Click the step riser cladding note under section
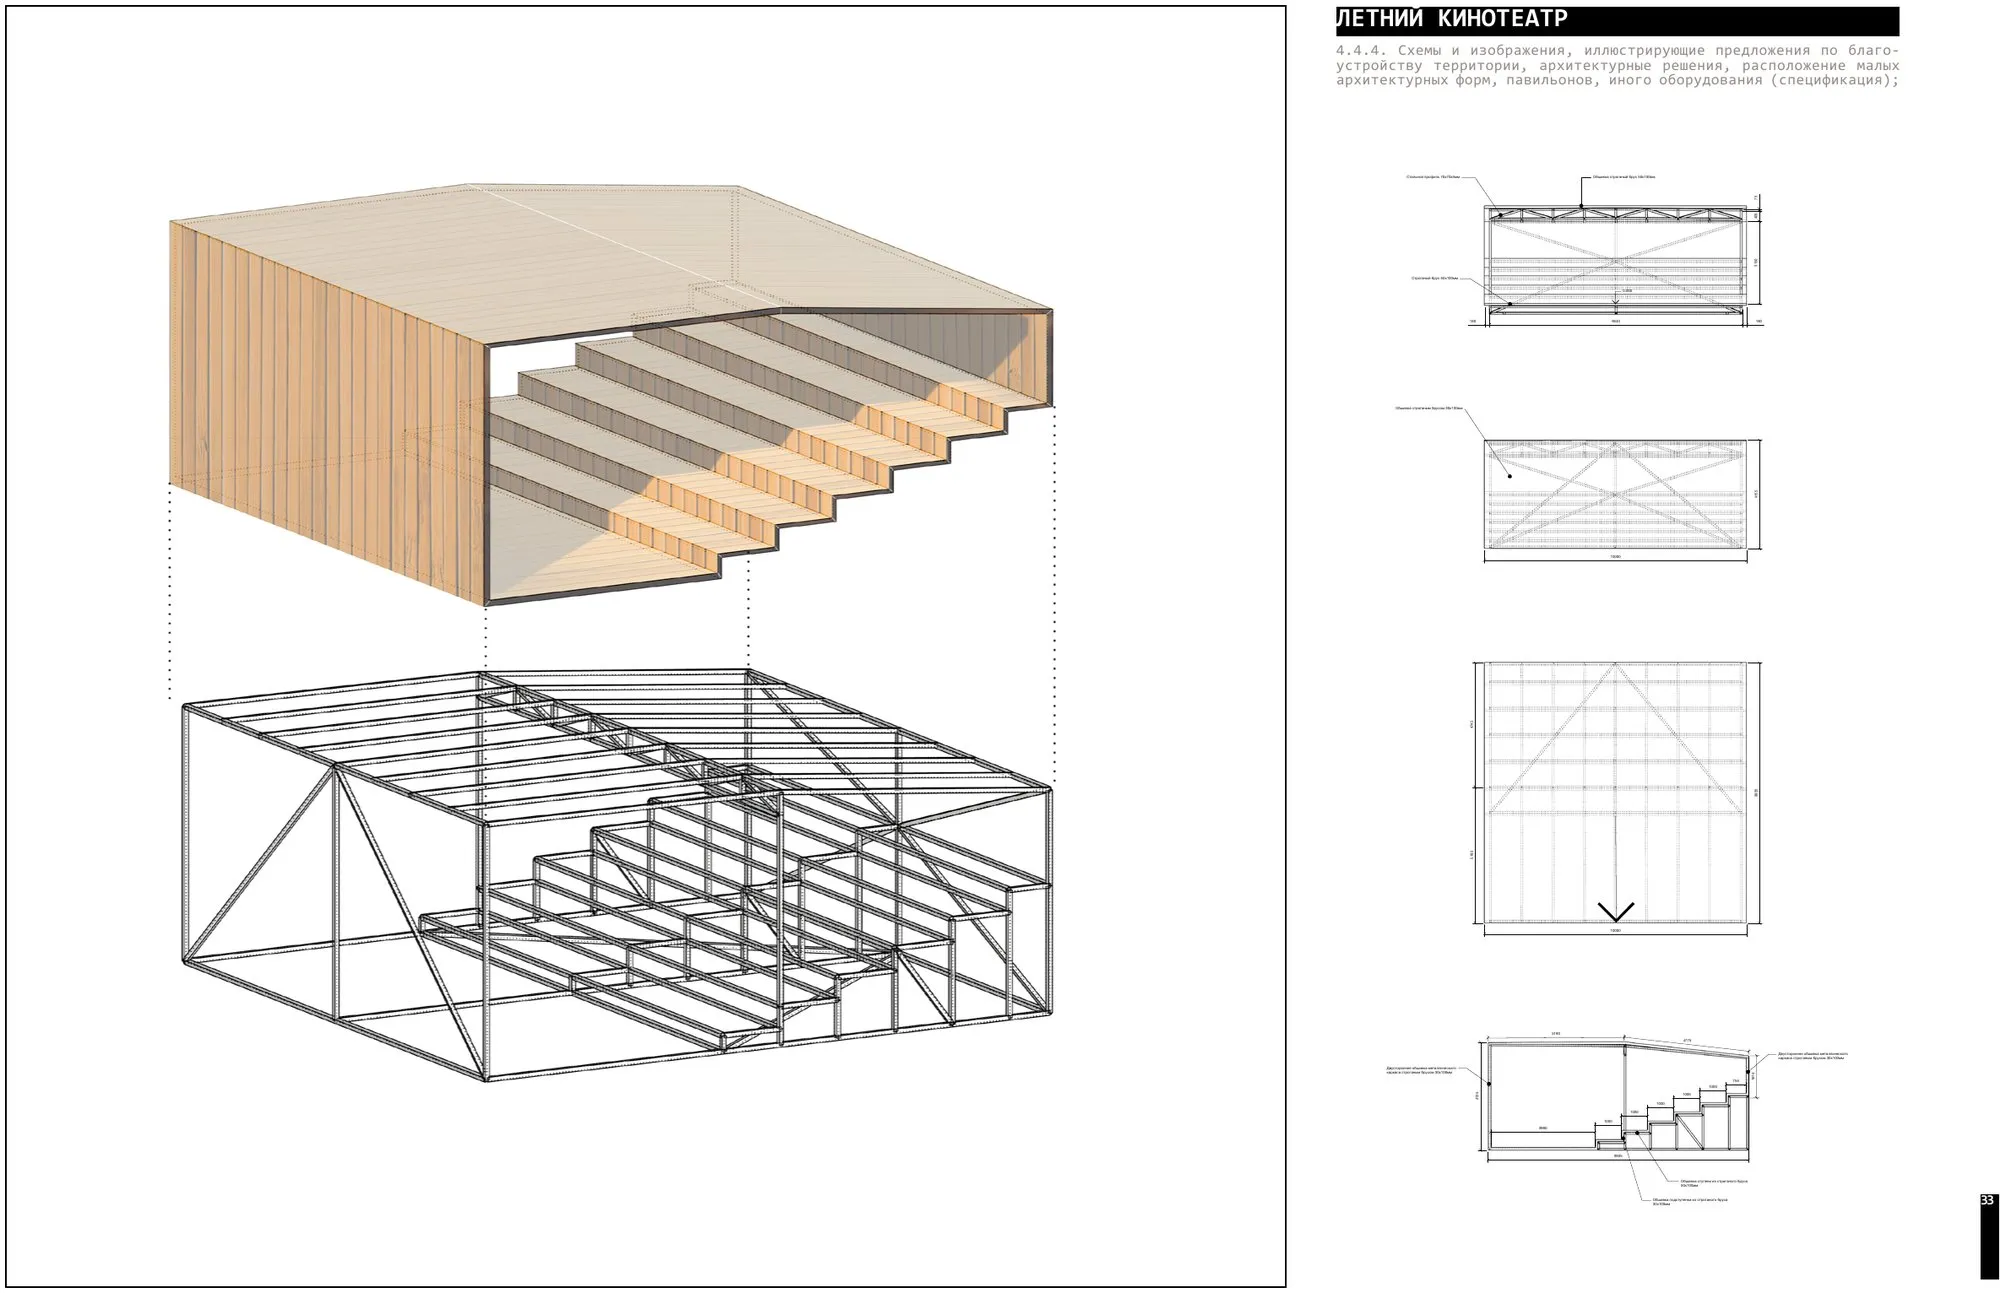2000x1293 pixels. (x=1690, y=1201)
